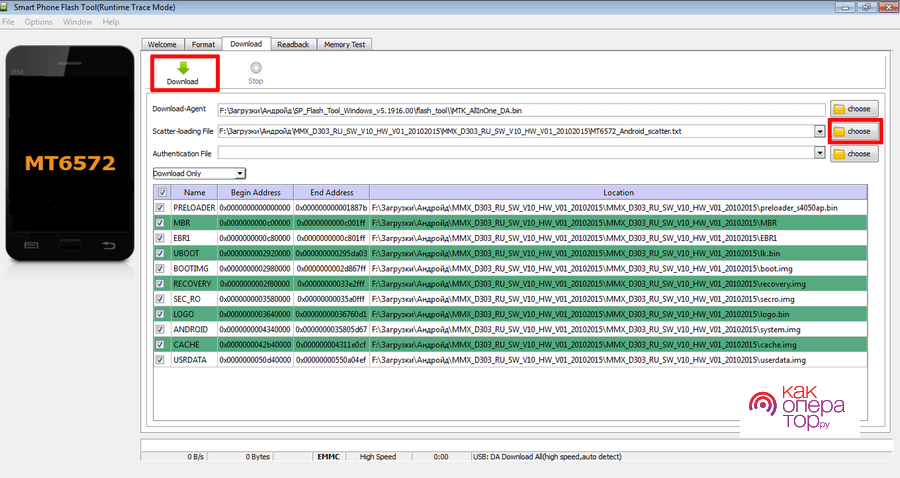
Task: Click choose folder button for Scatter-loading File
Action: coord(851,131)
